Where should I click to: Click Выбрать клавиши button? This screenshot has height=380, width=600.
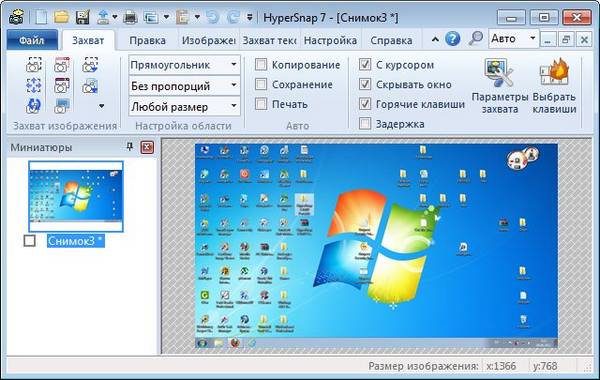[554, 86]
